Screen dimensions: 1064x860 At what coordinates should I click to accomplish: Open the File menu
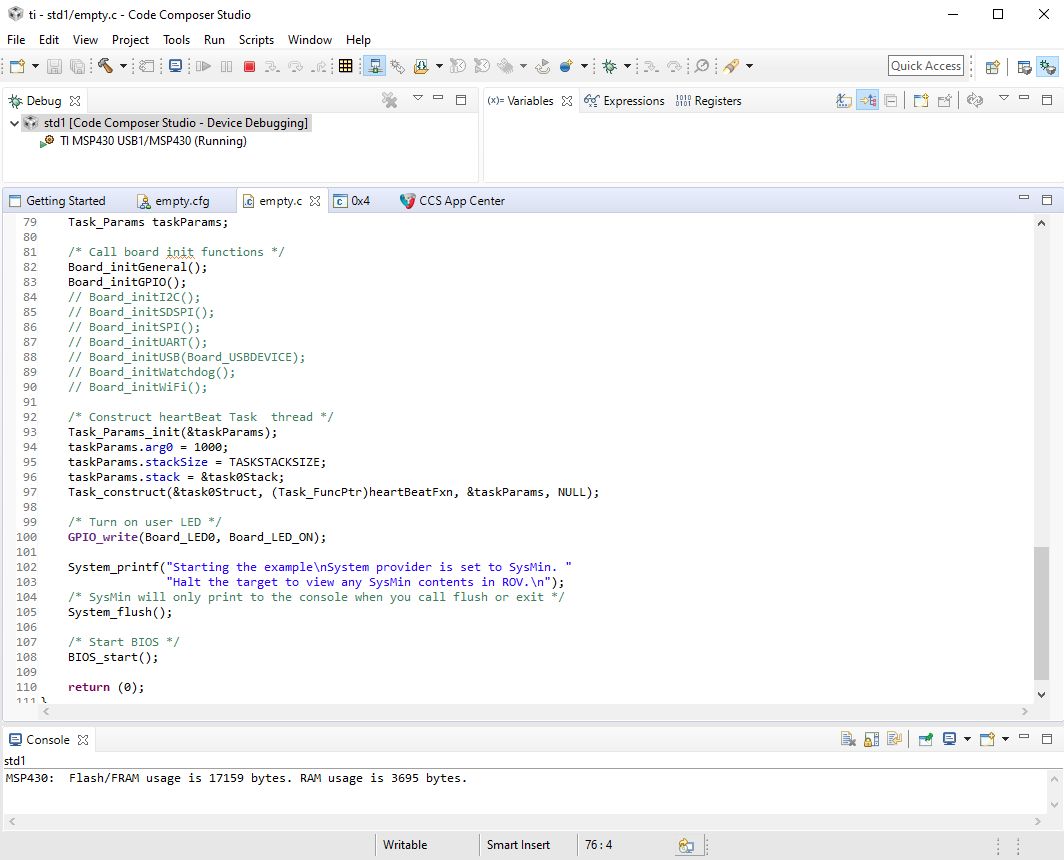(16, 39)
